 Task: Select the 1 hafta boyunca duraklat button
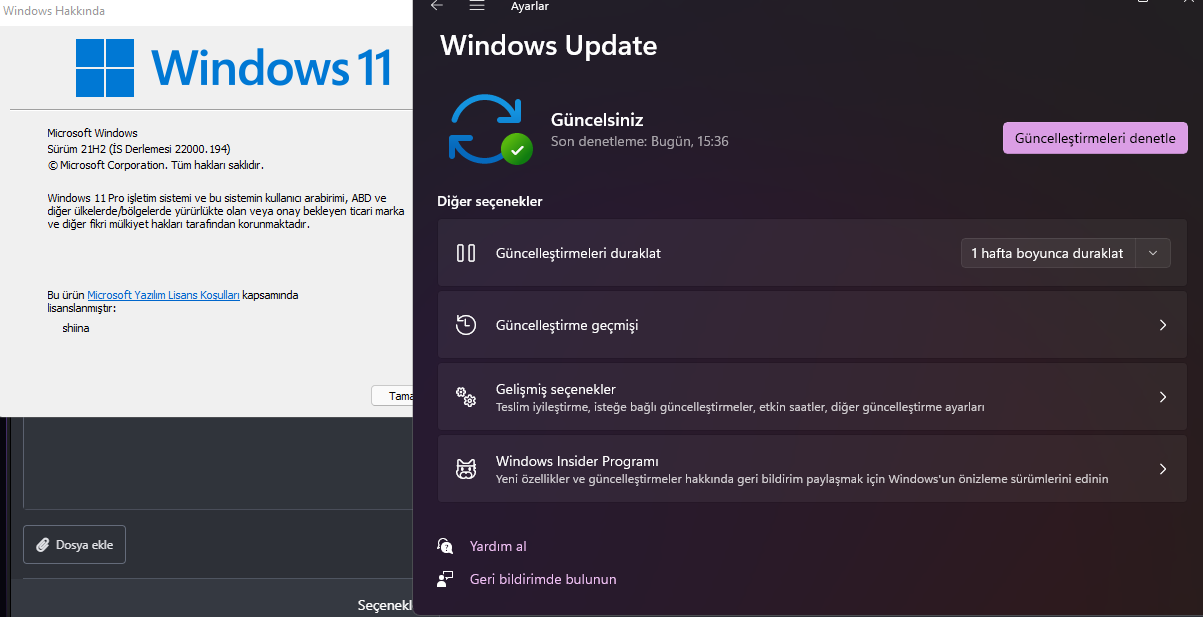click(x=1047, y=253)
